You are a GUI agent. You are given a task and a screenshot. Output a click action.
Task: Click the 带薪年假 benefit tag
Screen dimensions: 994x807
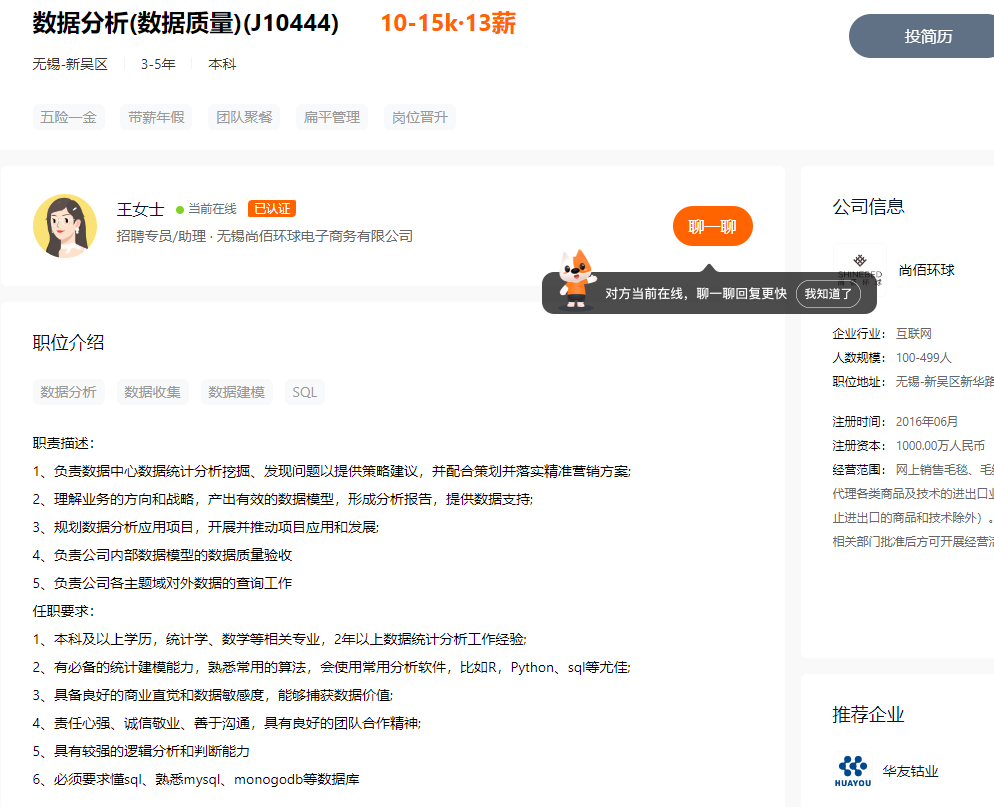coord(156,117)
